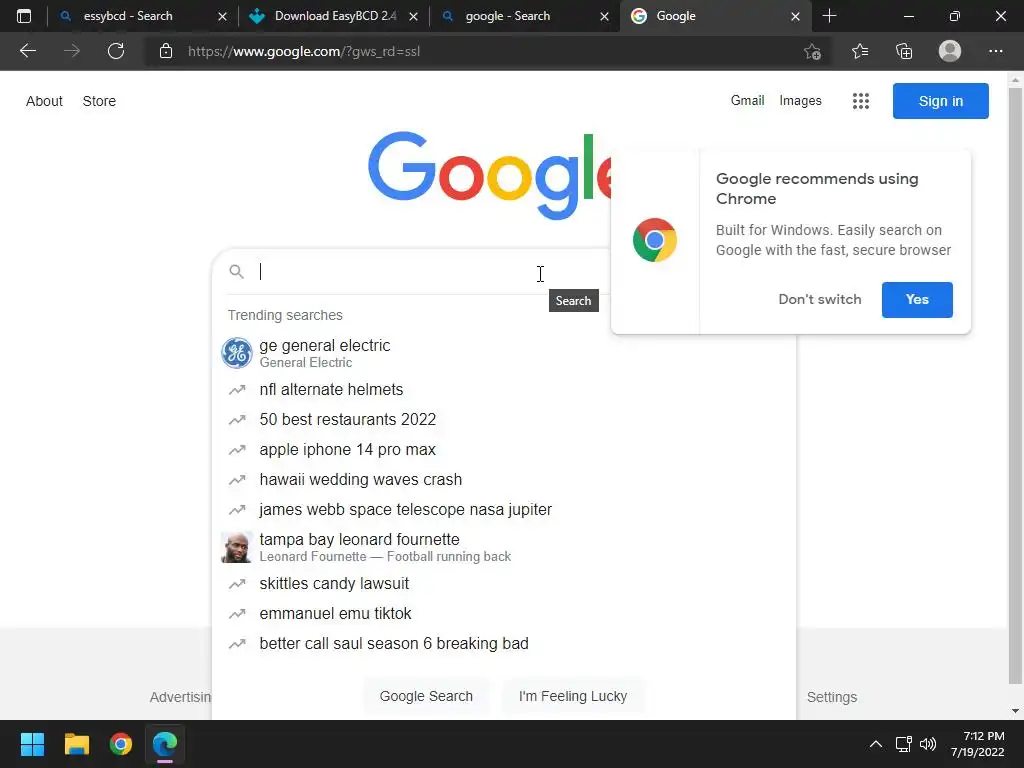Click the scrollbar down arrow

coord(1015,711)
